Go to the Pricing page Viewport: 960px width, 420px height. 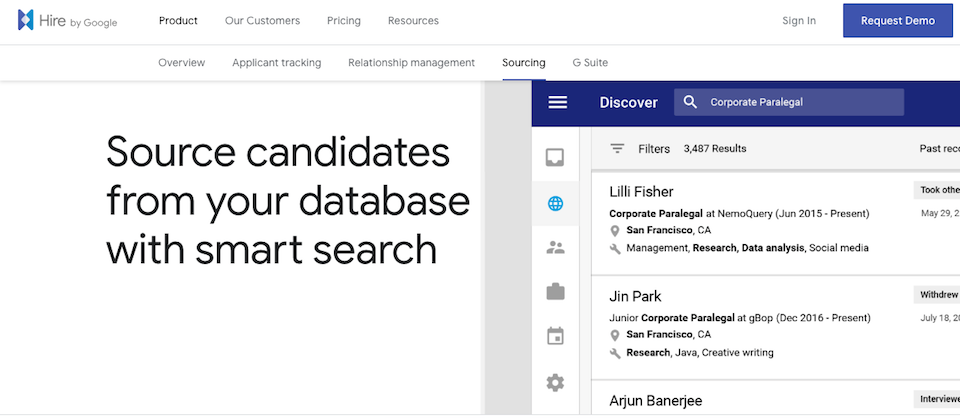tap(343, 21)
